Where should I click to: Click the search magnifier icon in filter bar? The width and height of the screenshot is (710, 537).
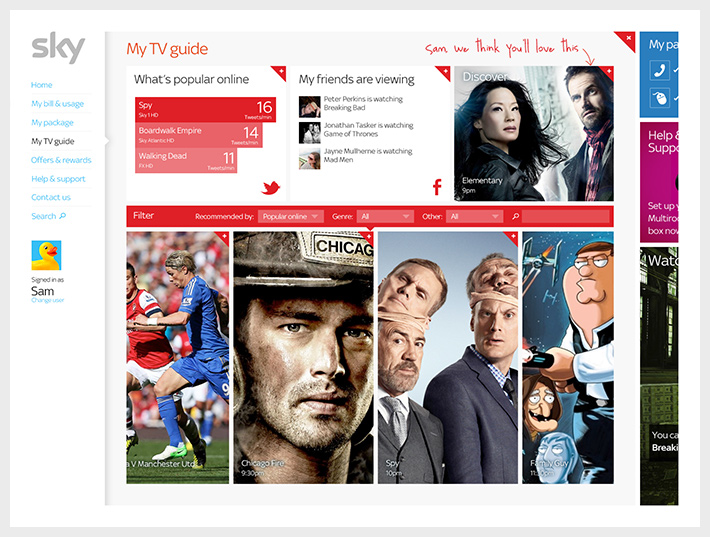coord(515,216)
